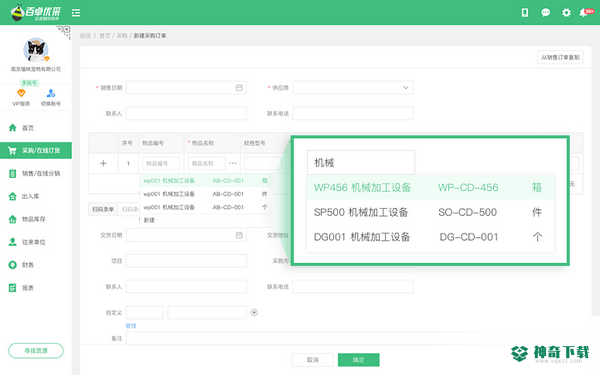Focus the 规格型号 input in row 1
Viewport: 600px width, 375px height.
coord(262,163)
